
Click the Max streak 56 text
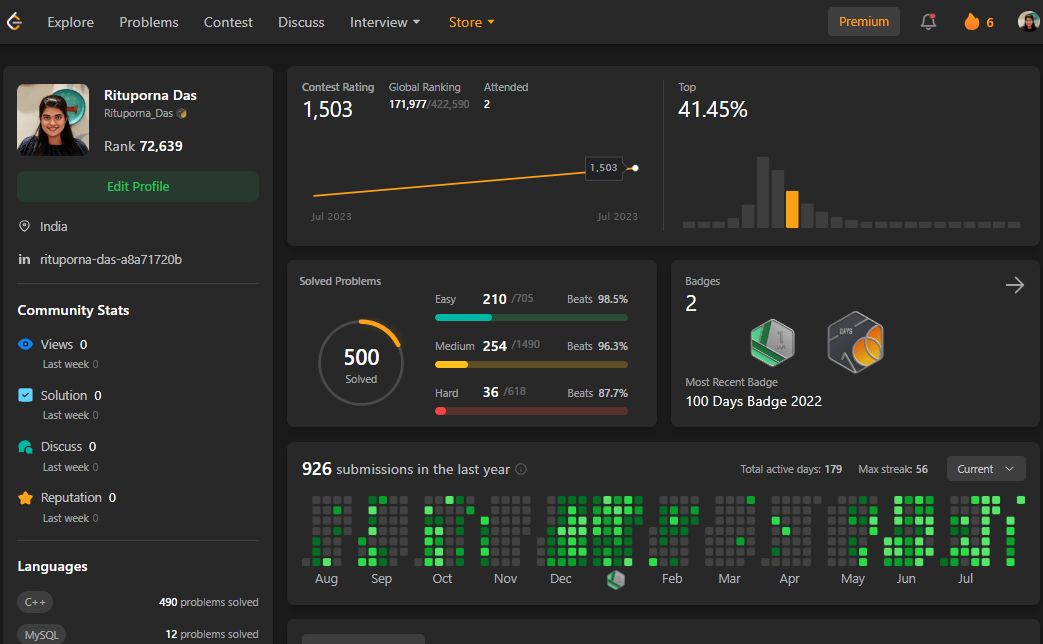pos(893,469)
